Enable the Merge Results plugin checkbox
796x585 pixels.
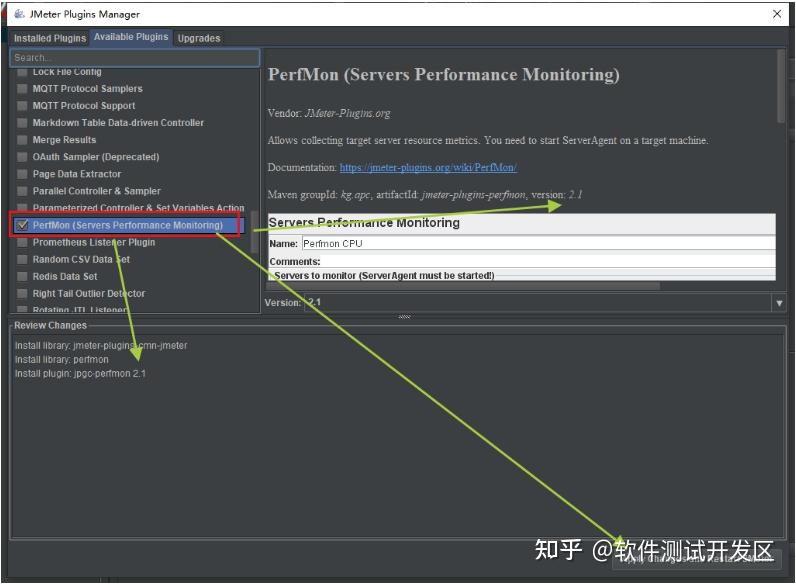[22, 140]
